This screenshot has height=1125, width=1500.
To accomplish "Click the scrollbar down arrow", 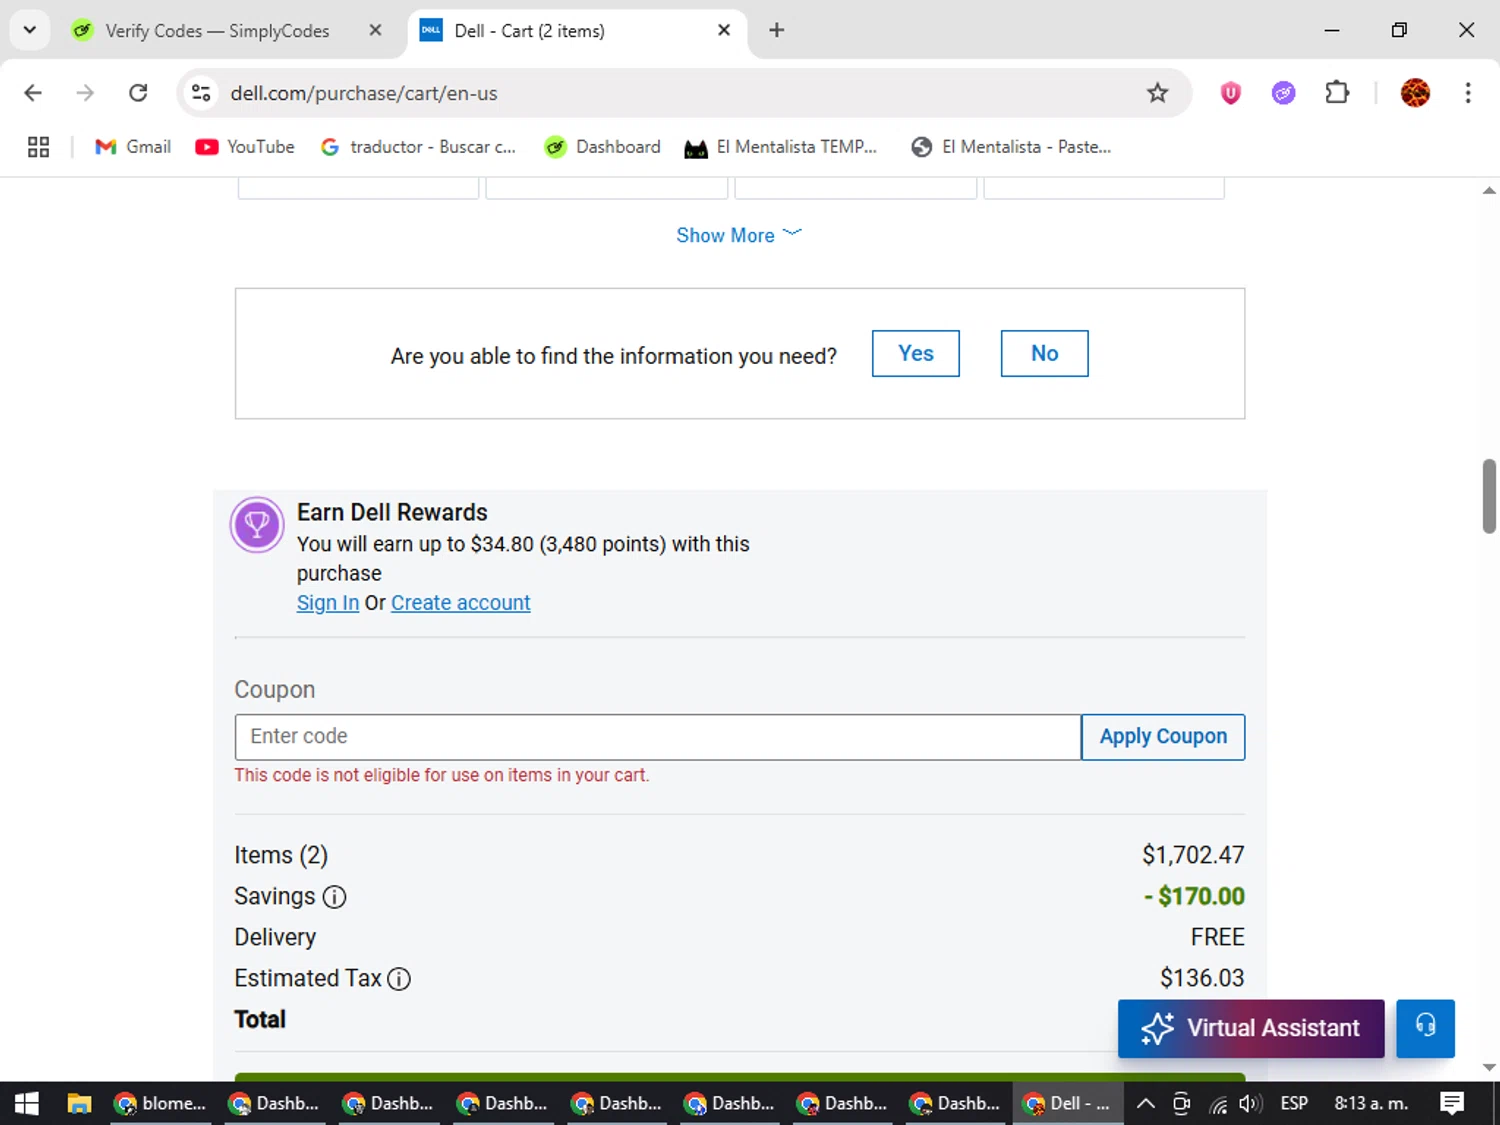I will 1489,1068.
